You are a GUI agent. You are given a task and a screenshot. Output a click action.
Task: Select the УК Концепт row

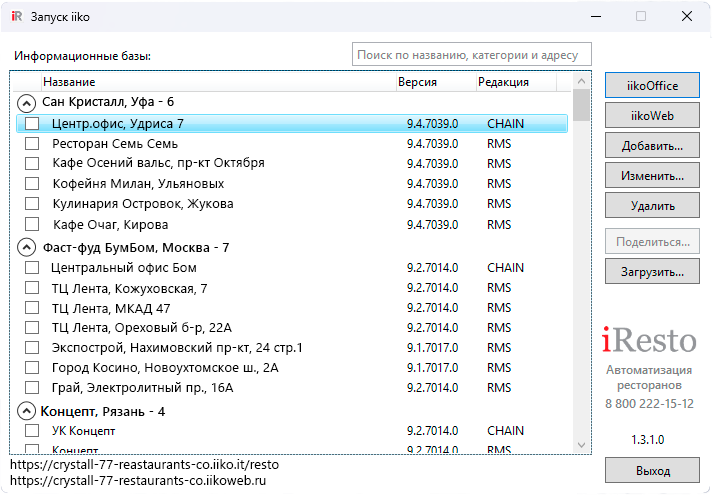(292, 430)
